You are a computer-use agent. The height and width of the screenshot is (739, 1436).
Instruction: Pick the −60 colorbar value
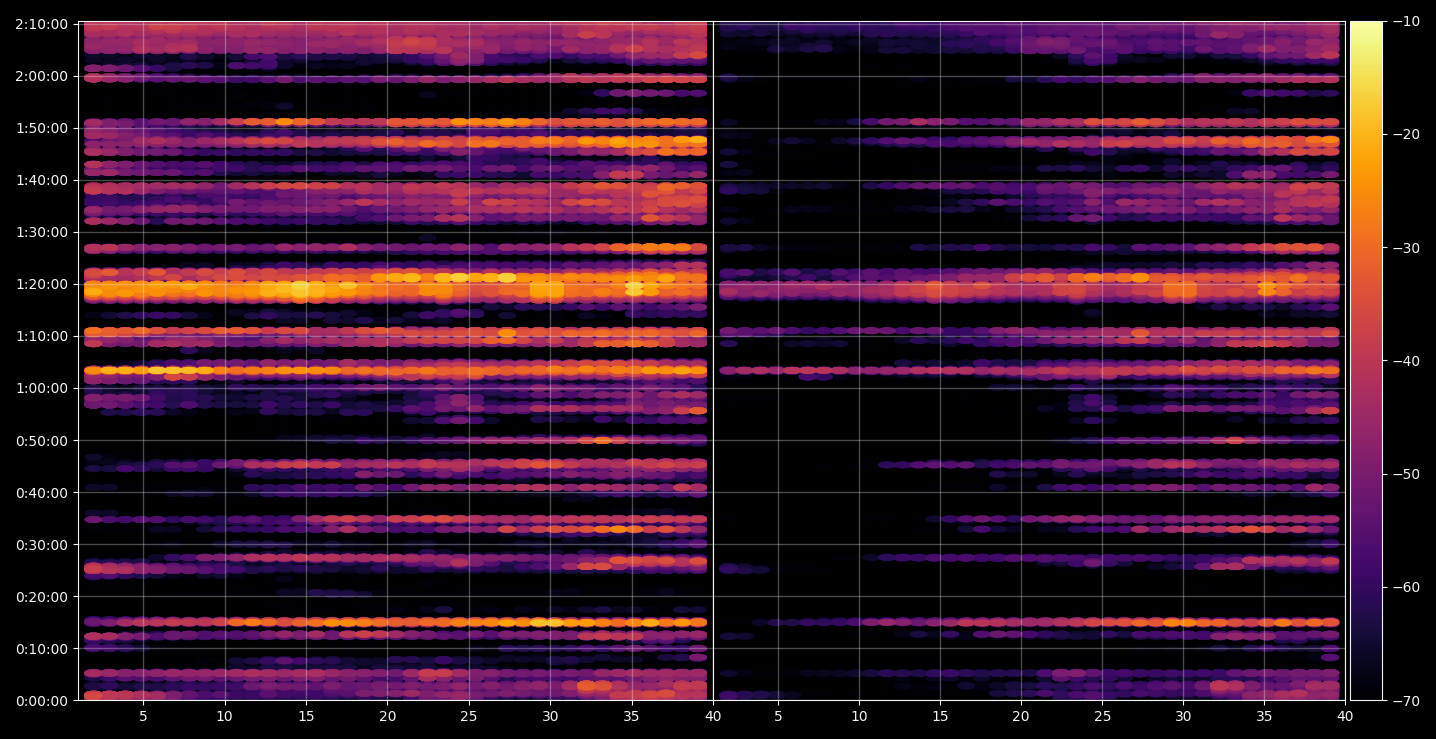(x=1406, y=587)
